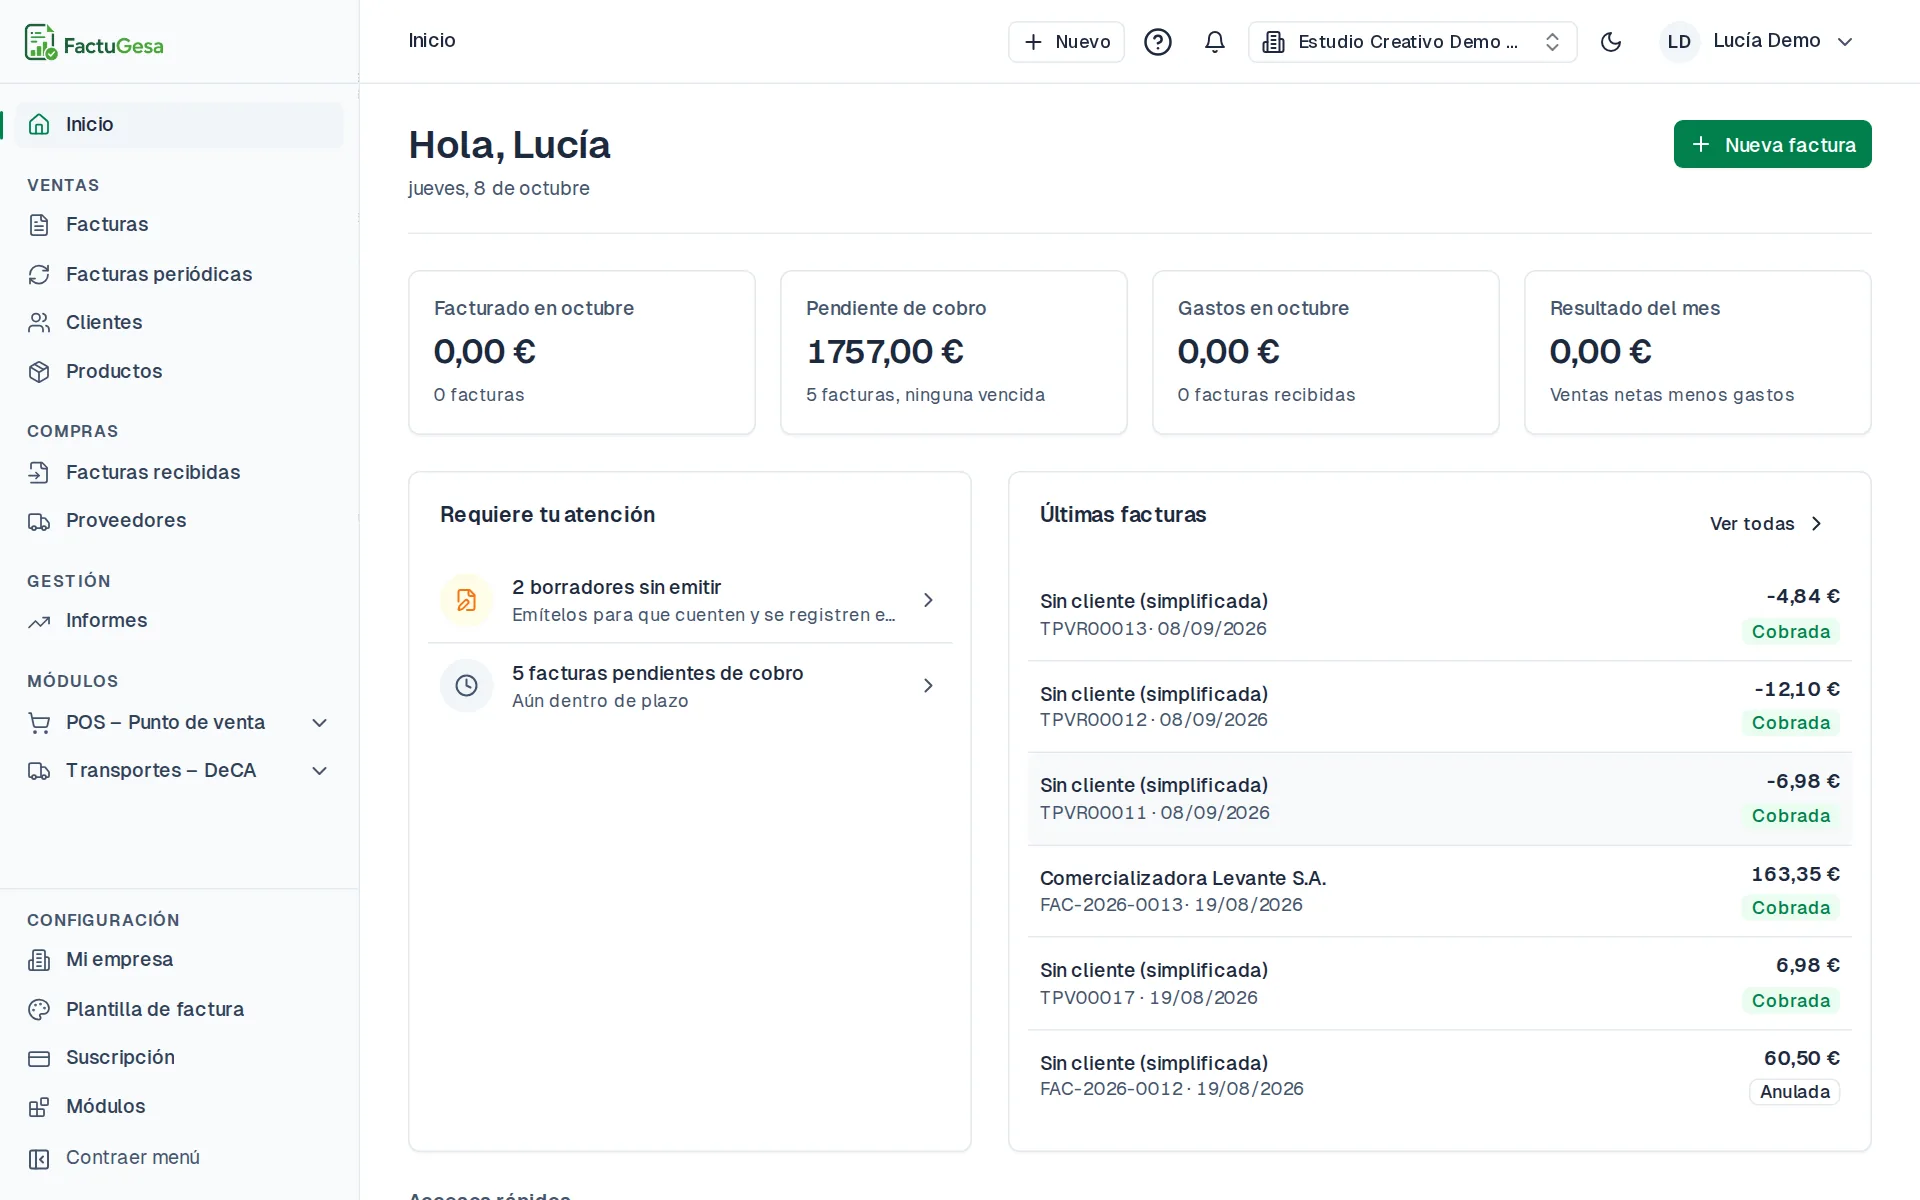Open the Comercializadora Levante S.A. invoice
Viewport: 1920px width, 1200px height.
(x=1439, y=891)
